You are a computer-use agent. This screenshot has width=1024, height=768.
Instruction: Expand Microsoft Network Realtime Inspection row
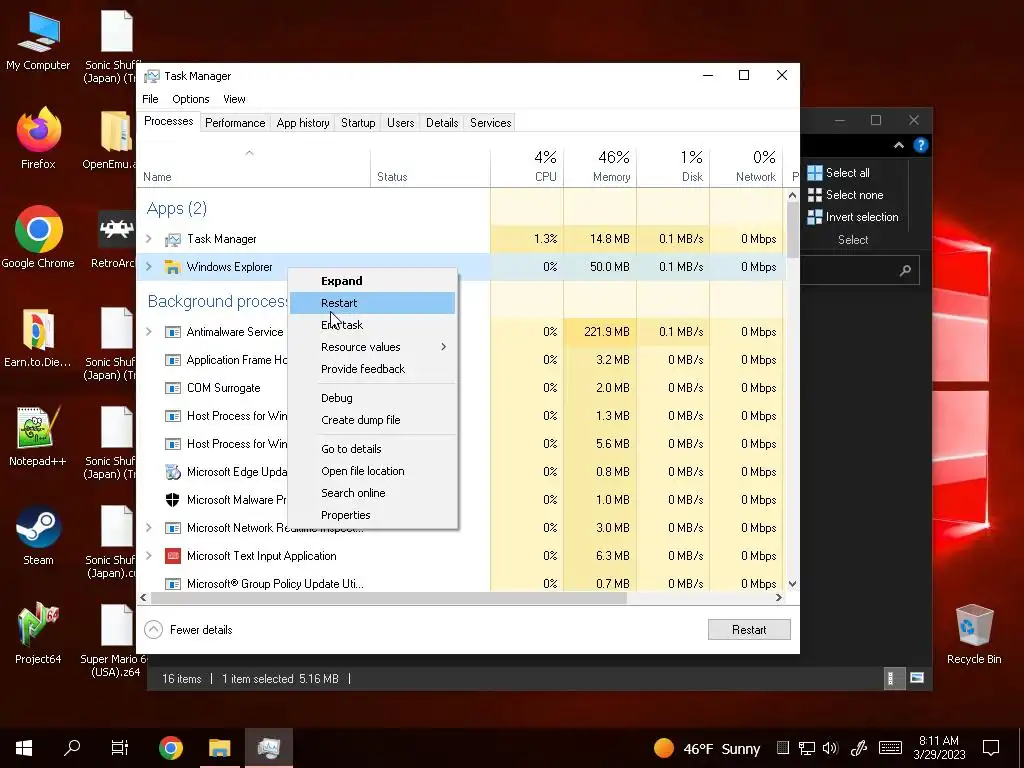click(149, 528)
